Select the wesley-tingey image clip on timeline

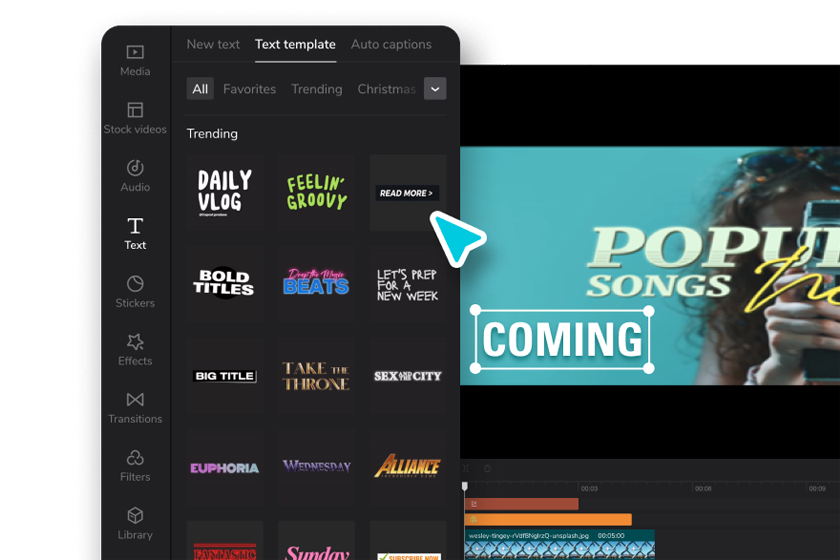tap(559, 545)
